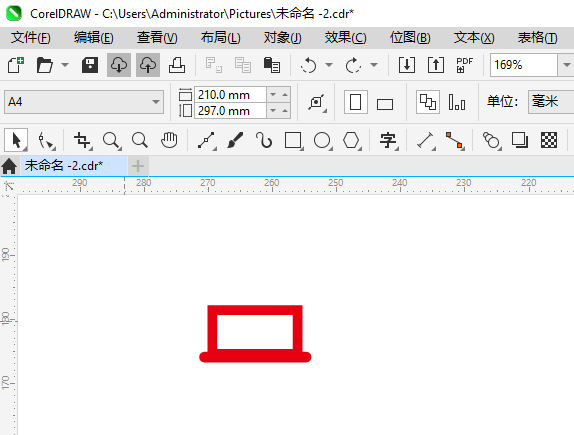
Task: Click the New document icon
Action: click(16, 65)
